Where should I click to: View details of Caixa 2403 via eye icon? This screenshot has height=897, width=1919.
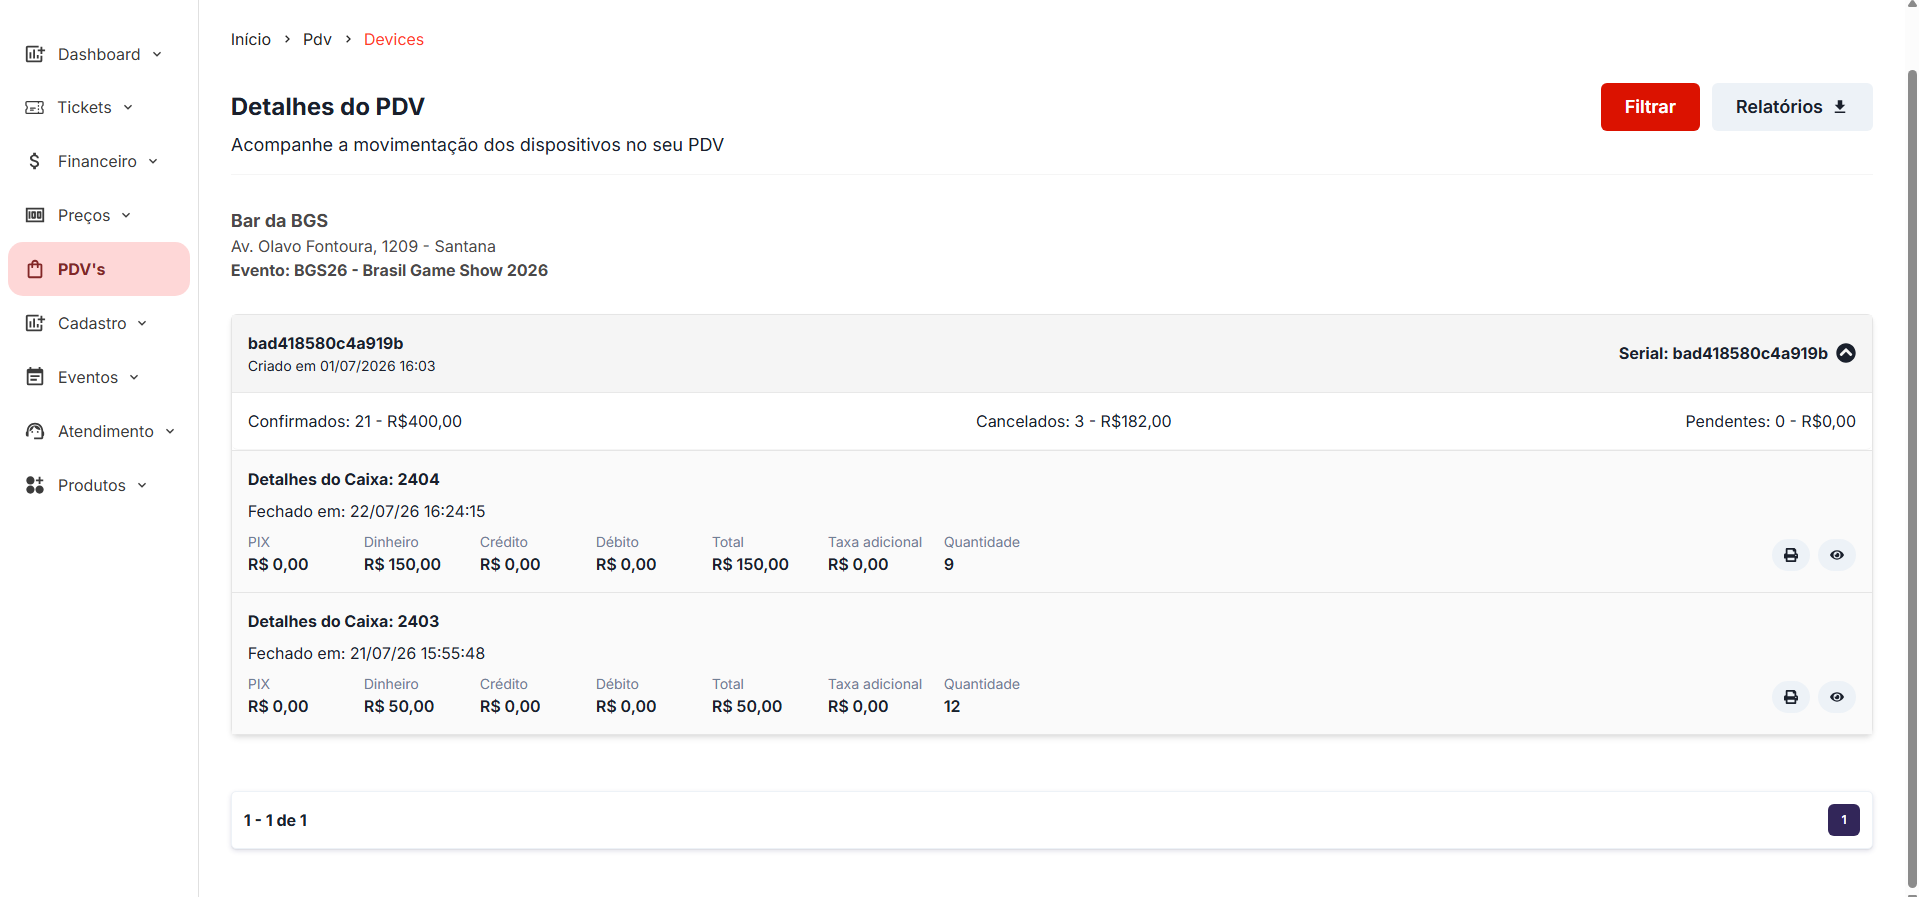pos(1836,697)
